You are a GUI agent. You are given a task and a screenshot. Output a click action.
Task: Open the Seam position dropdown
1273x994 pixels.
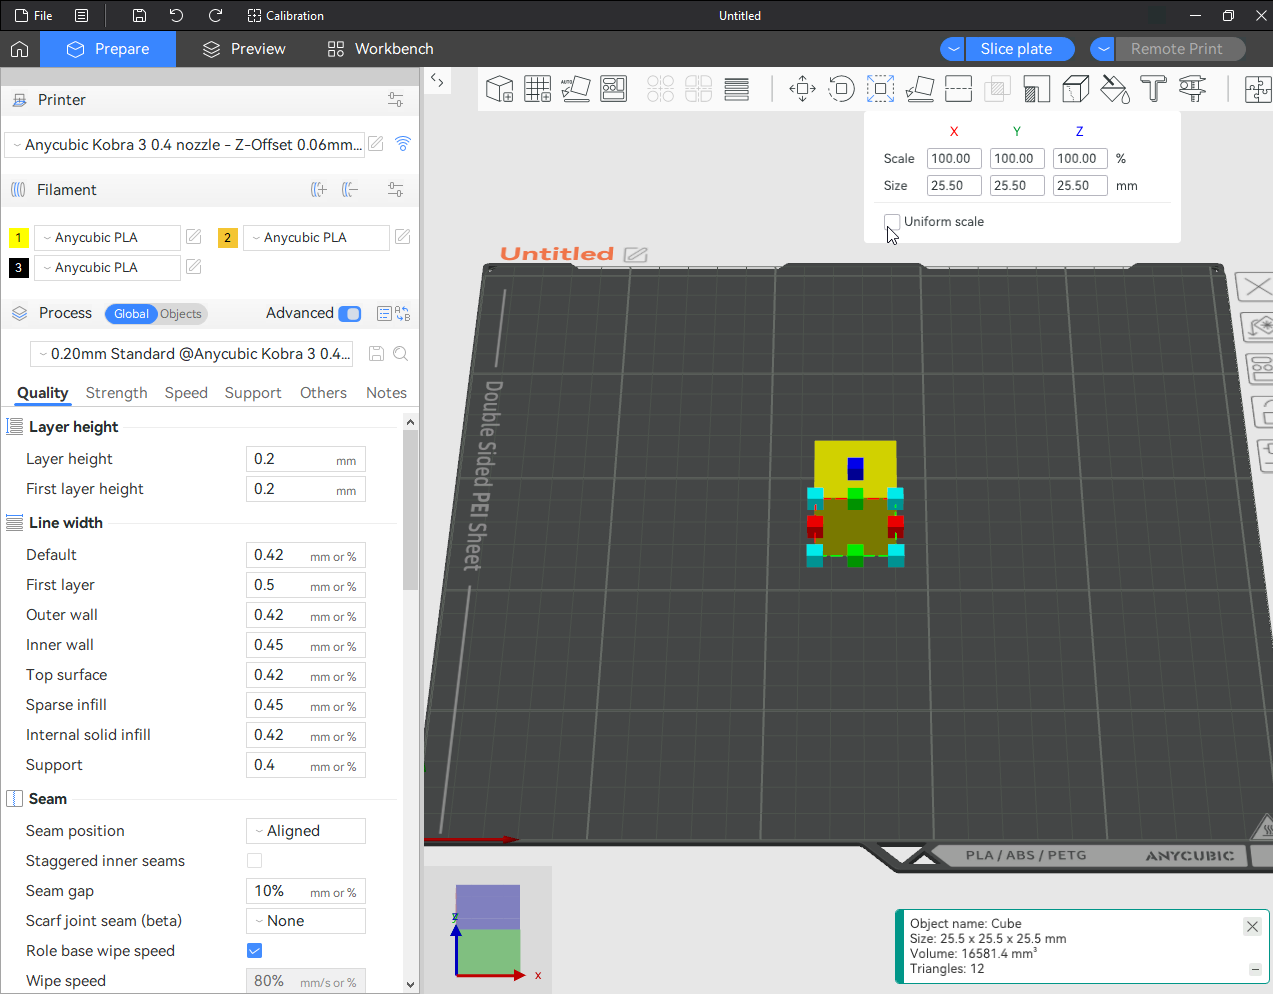point(306,831)
